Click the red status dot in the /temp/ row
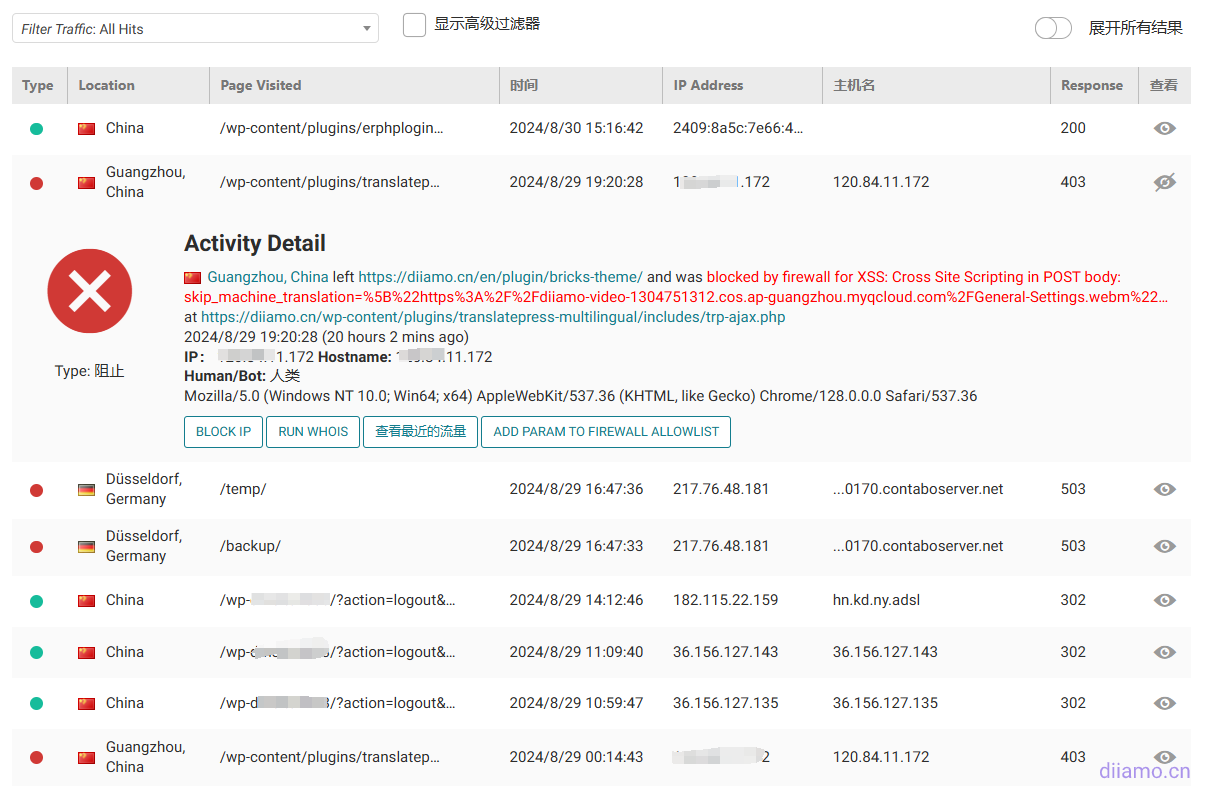This screenshot has height=789, width=1205. click(x=37, y=490)
